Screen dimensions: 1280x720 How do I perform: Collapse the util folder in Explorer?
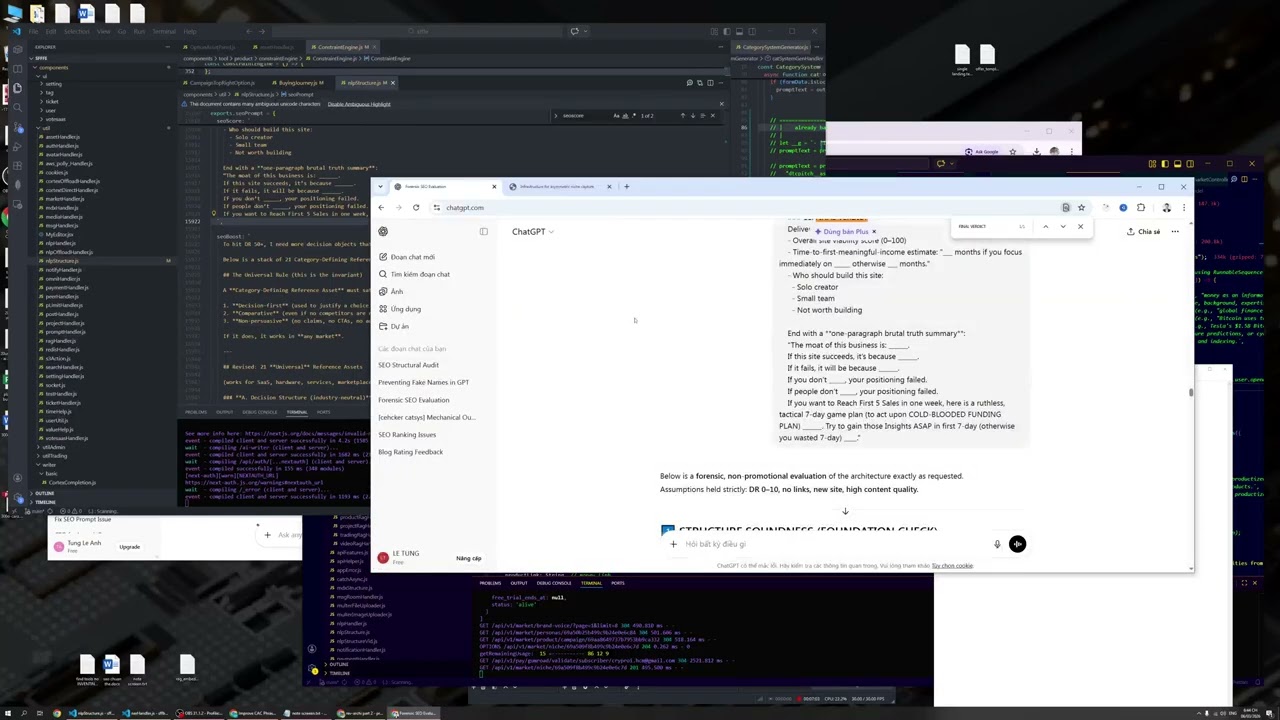(46, 128)
